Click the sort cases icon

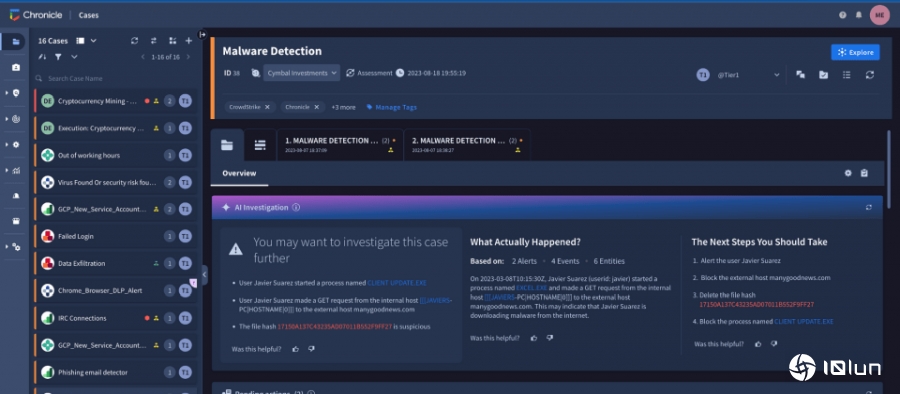click(42, 57)
